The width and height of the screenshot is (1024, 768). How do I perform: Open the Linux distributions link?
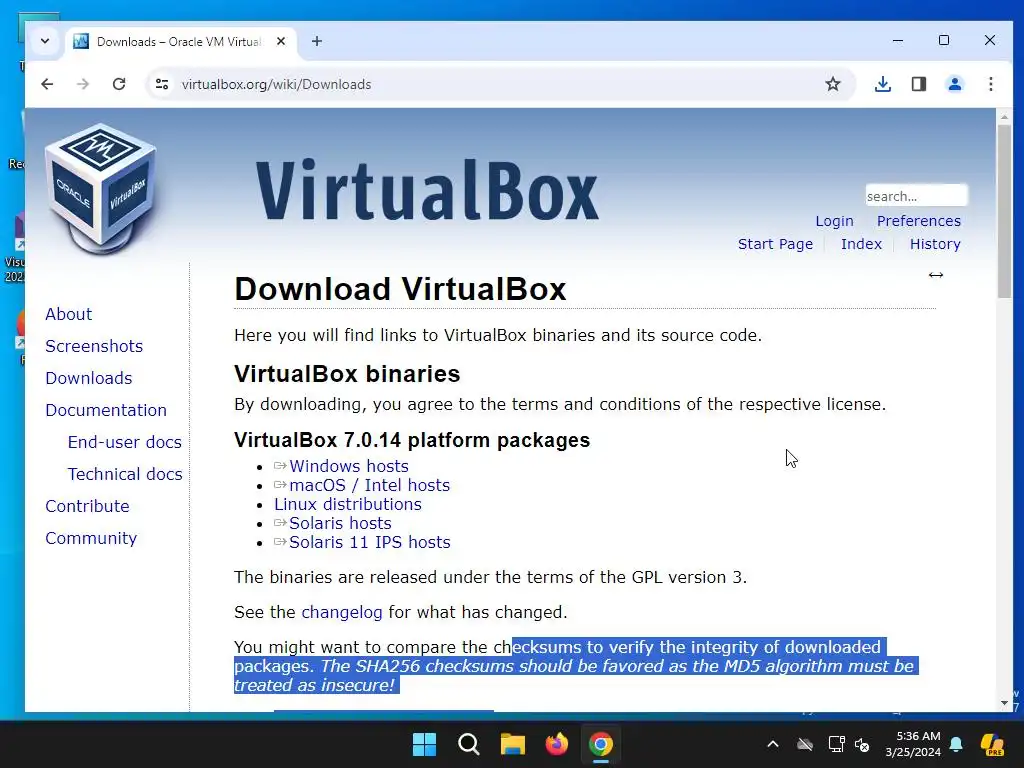pos(347,504)
